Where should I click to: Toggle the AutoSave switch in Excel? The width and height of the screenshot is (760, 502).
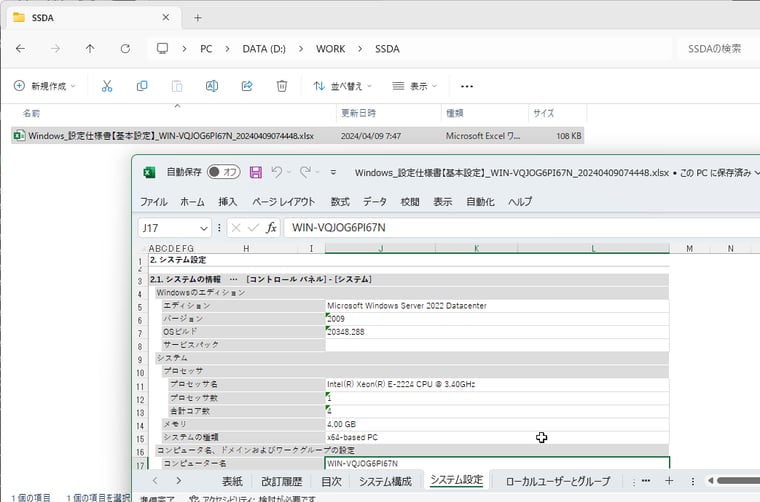coord(223,172)
